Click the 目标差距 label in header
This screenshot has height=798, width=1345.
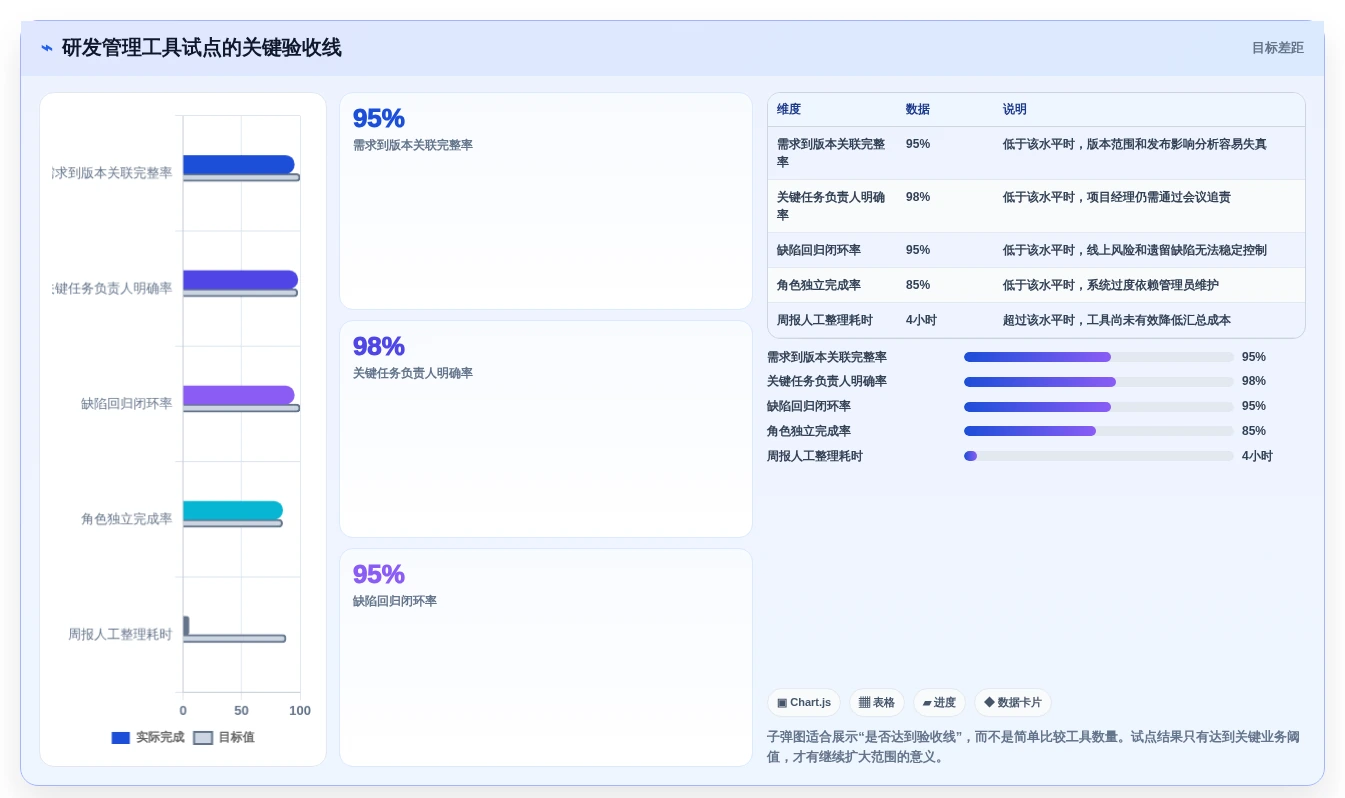pos(1277,48)
